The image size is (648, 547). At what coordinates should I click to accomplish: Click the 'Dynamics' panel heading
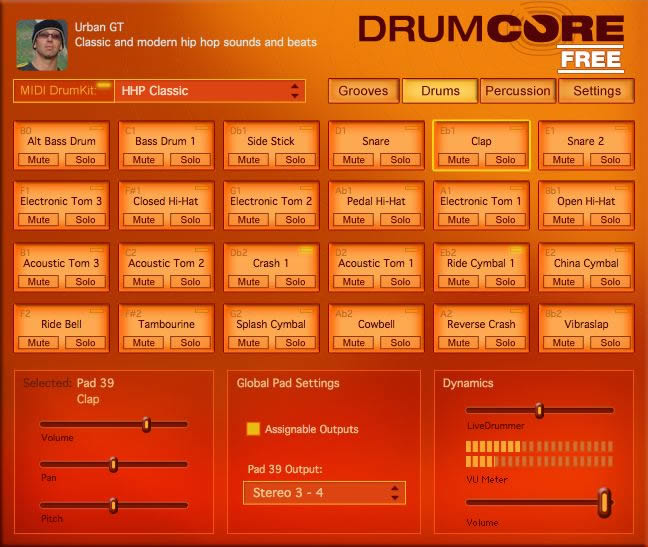point(468,383)
